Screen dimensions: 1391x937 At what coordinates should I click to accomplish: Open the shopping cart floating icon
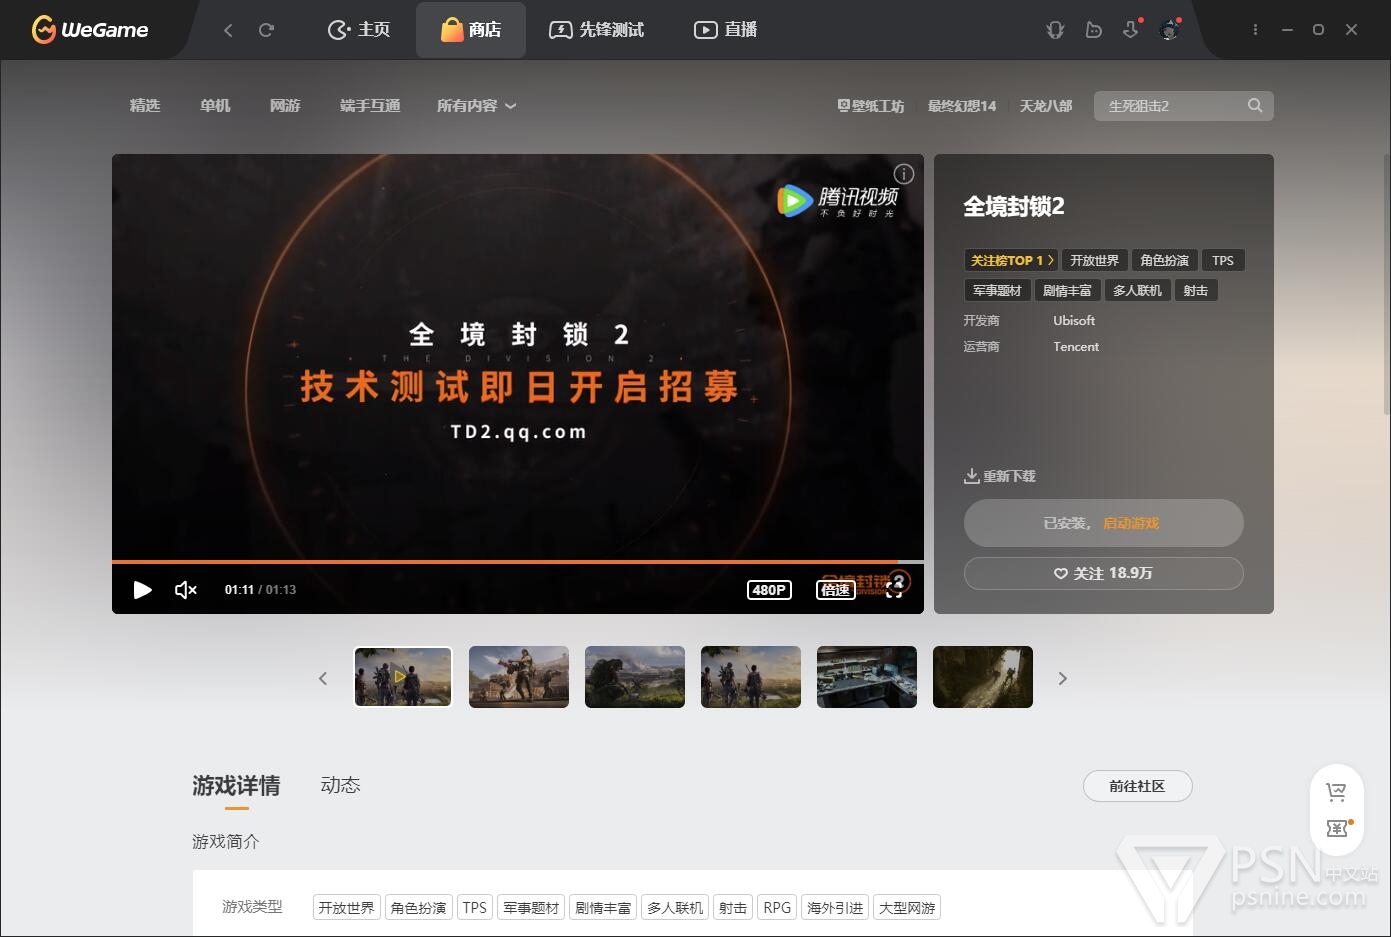tap(1336, 792)
